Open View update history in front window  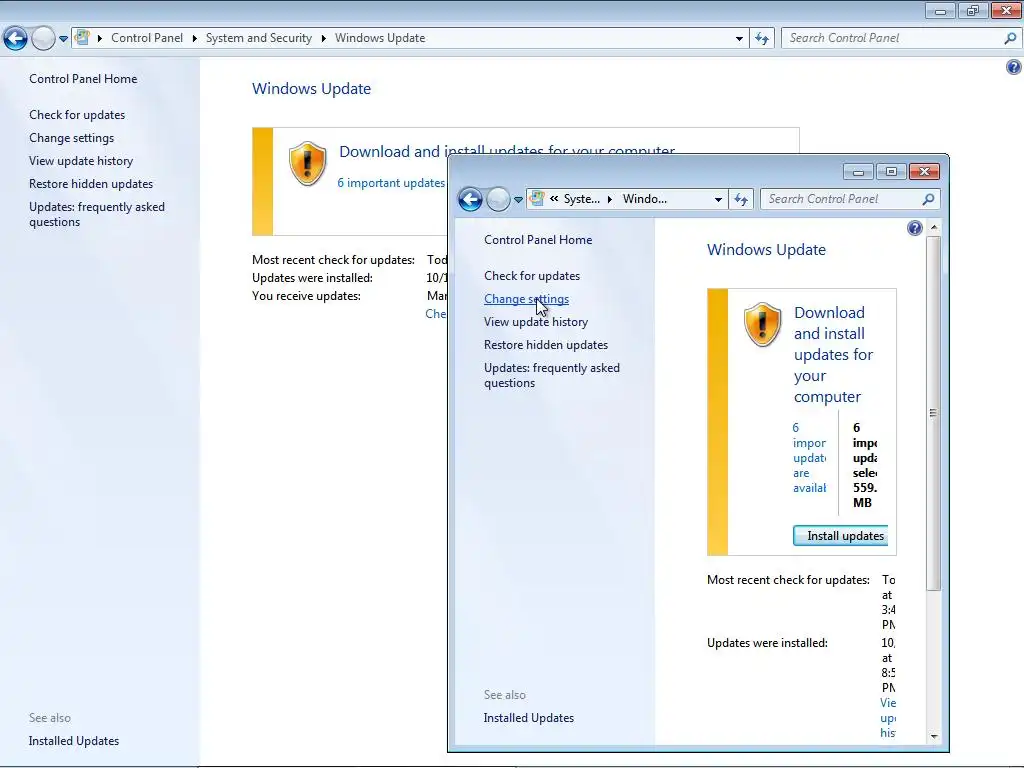[536, 321]
